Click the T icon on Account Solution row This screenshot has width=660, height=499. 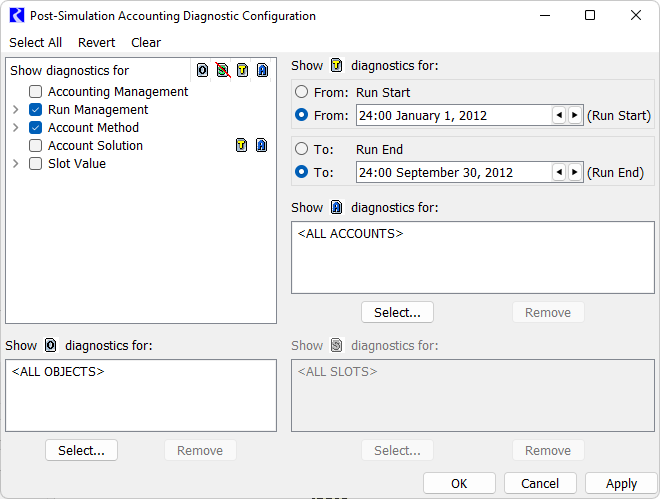click(242, 145)
